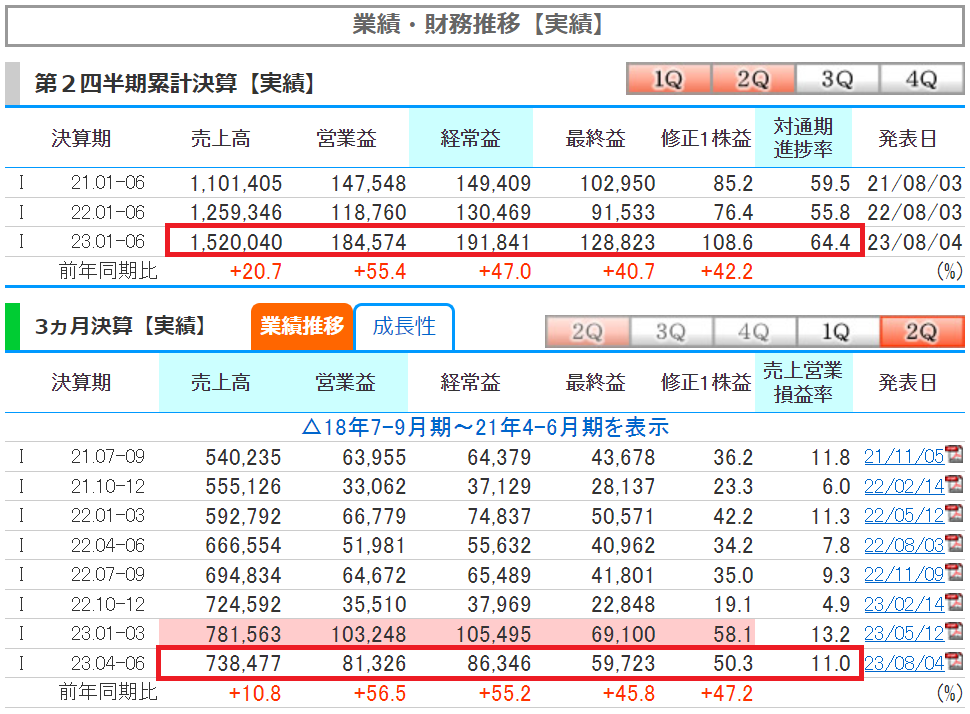
Task: Open PDF icon next to 23/02/14
Action: (x=955, y=602)
